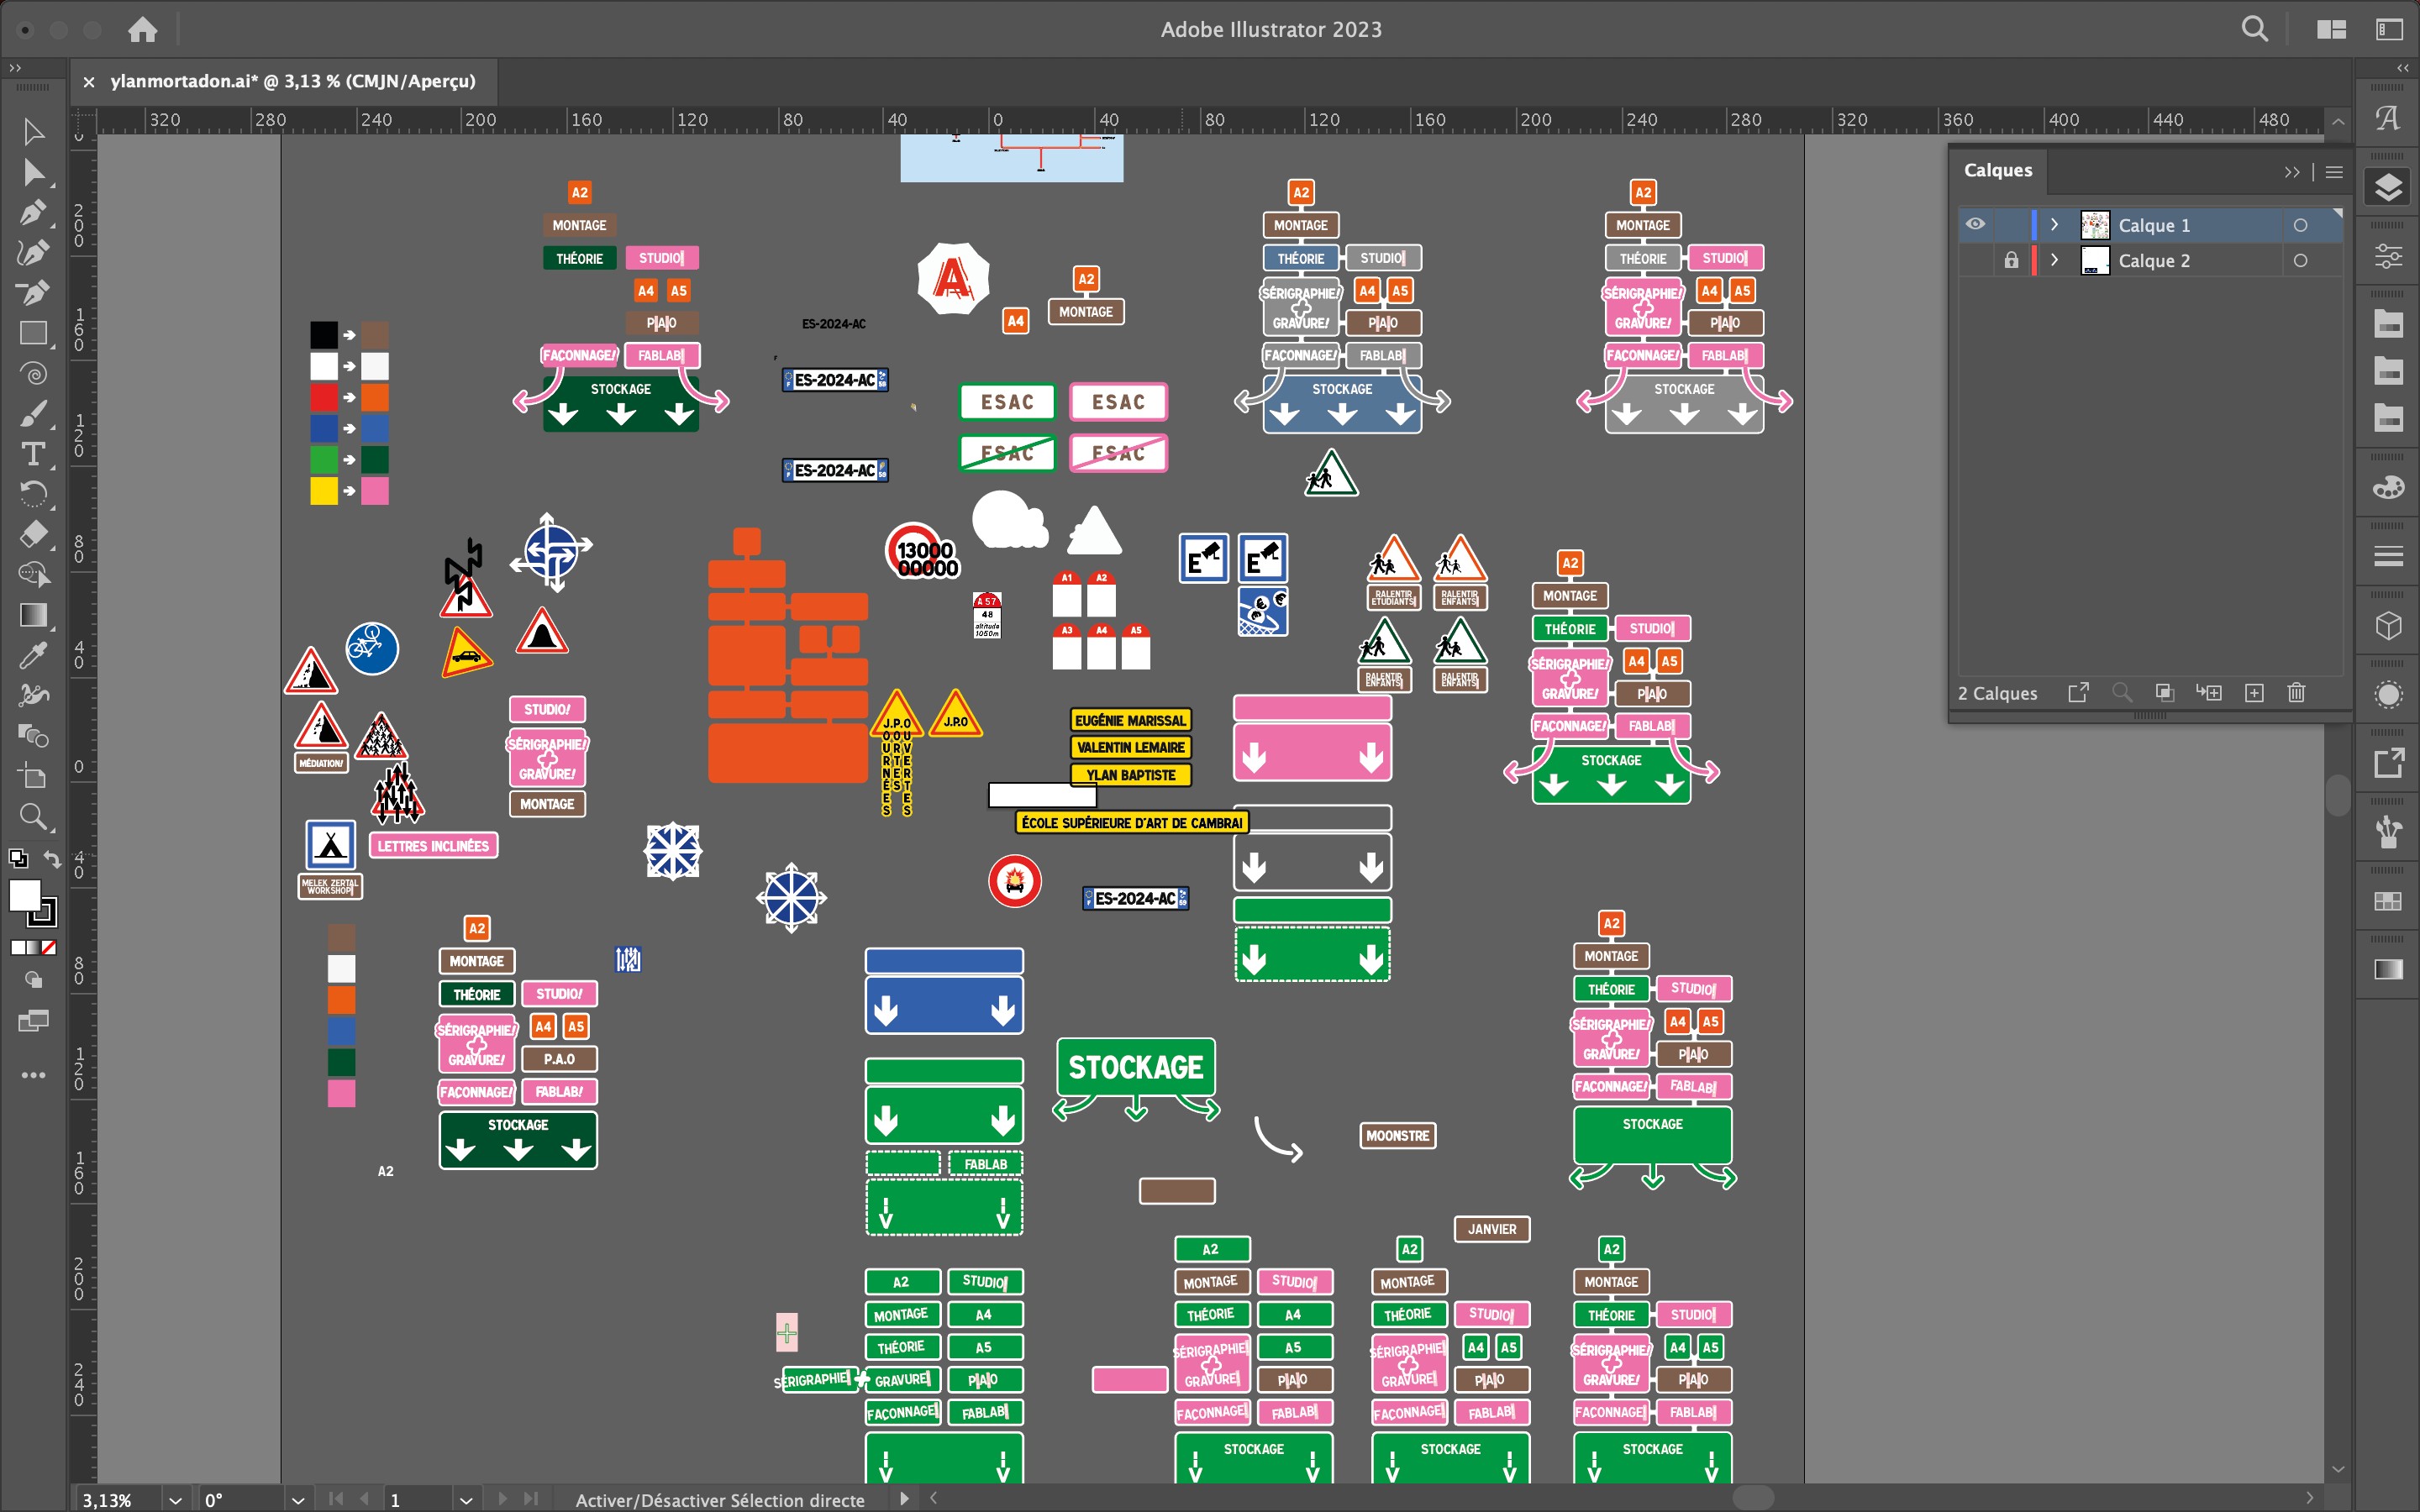Select the Zoom tool
The image size is (2420, 1512).
tap(32, 817)
